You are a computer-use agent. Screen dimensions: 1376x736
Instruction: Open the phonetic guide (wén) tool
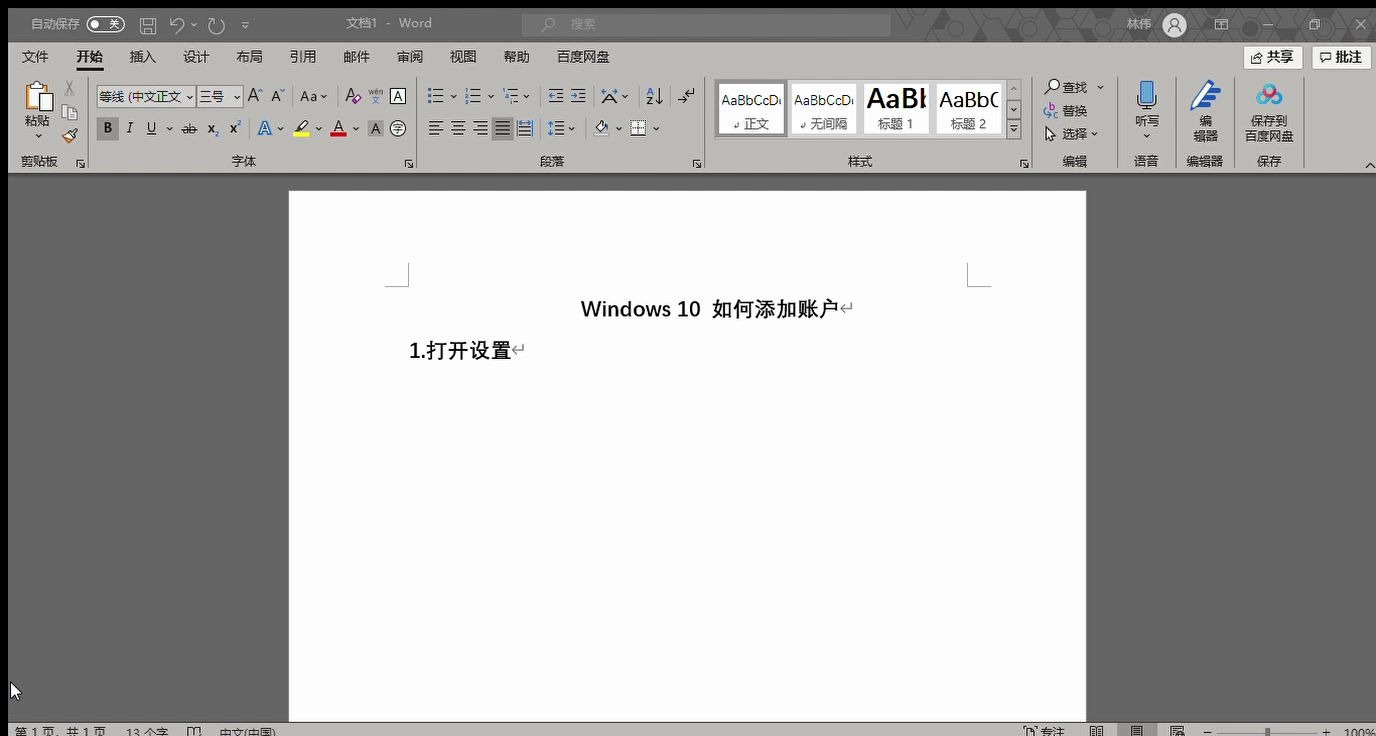(x=375, y=96)
